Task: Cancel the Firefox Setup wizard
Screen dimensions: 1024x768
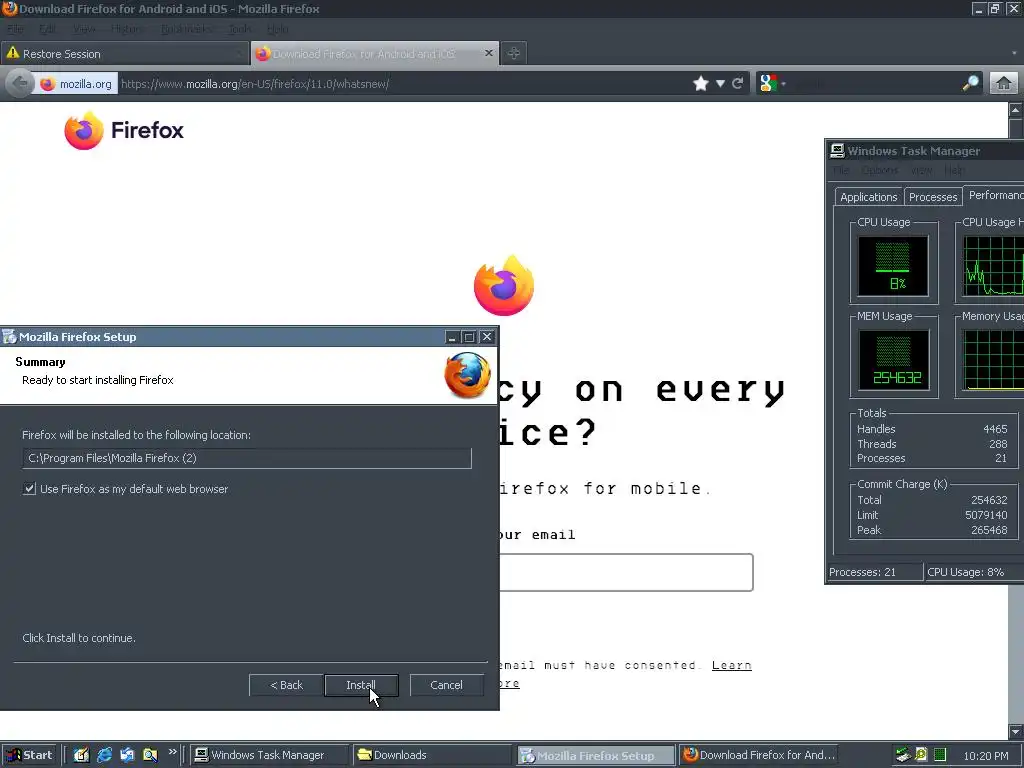Action: click(x=447, y=685)
